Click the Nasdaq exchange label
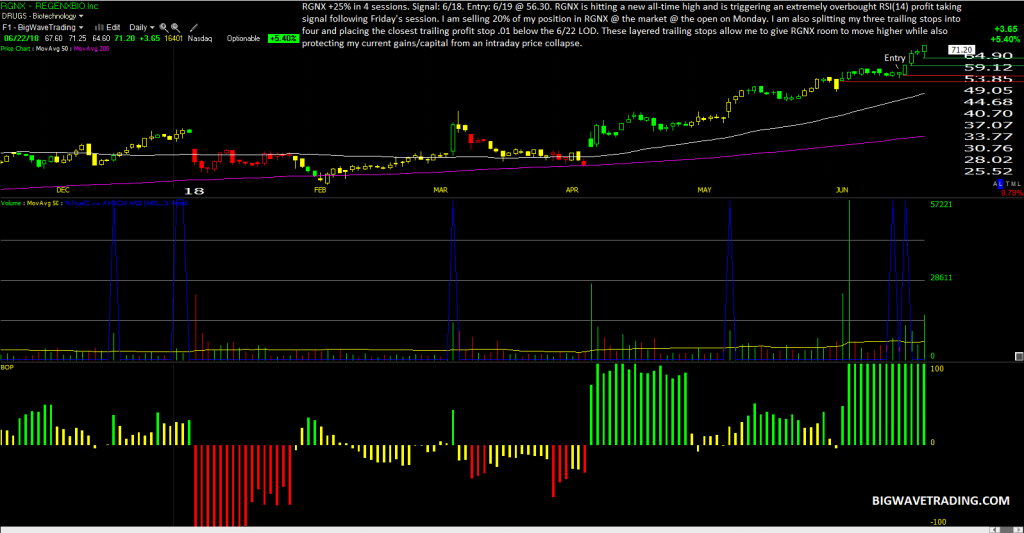1024x533 pixels. [200, 39]
